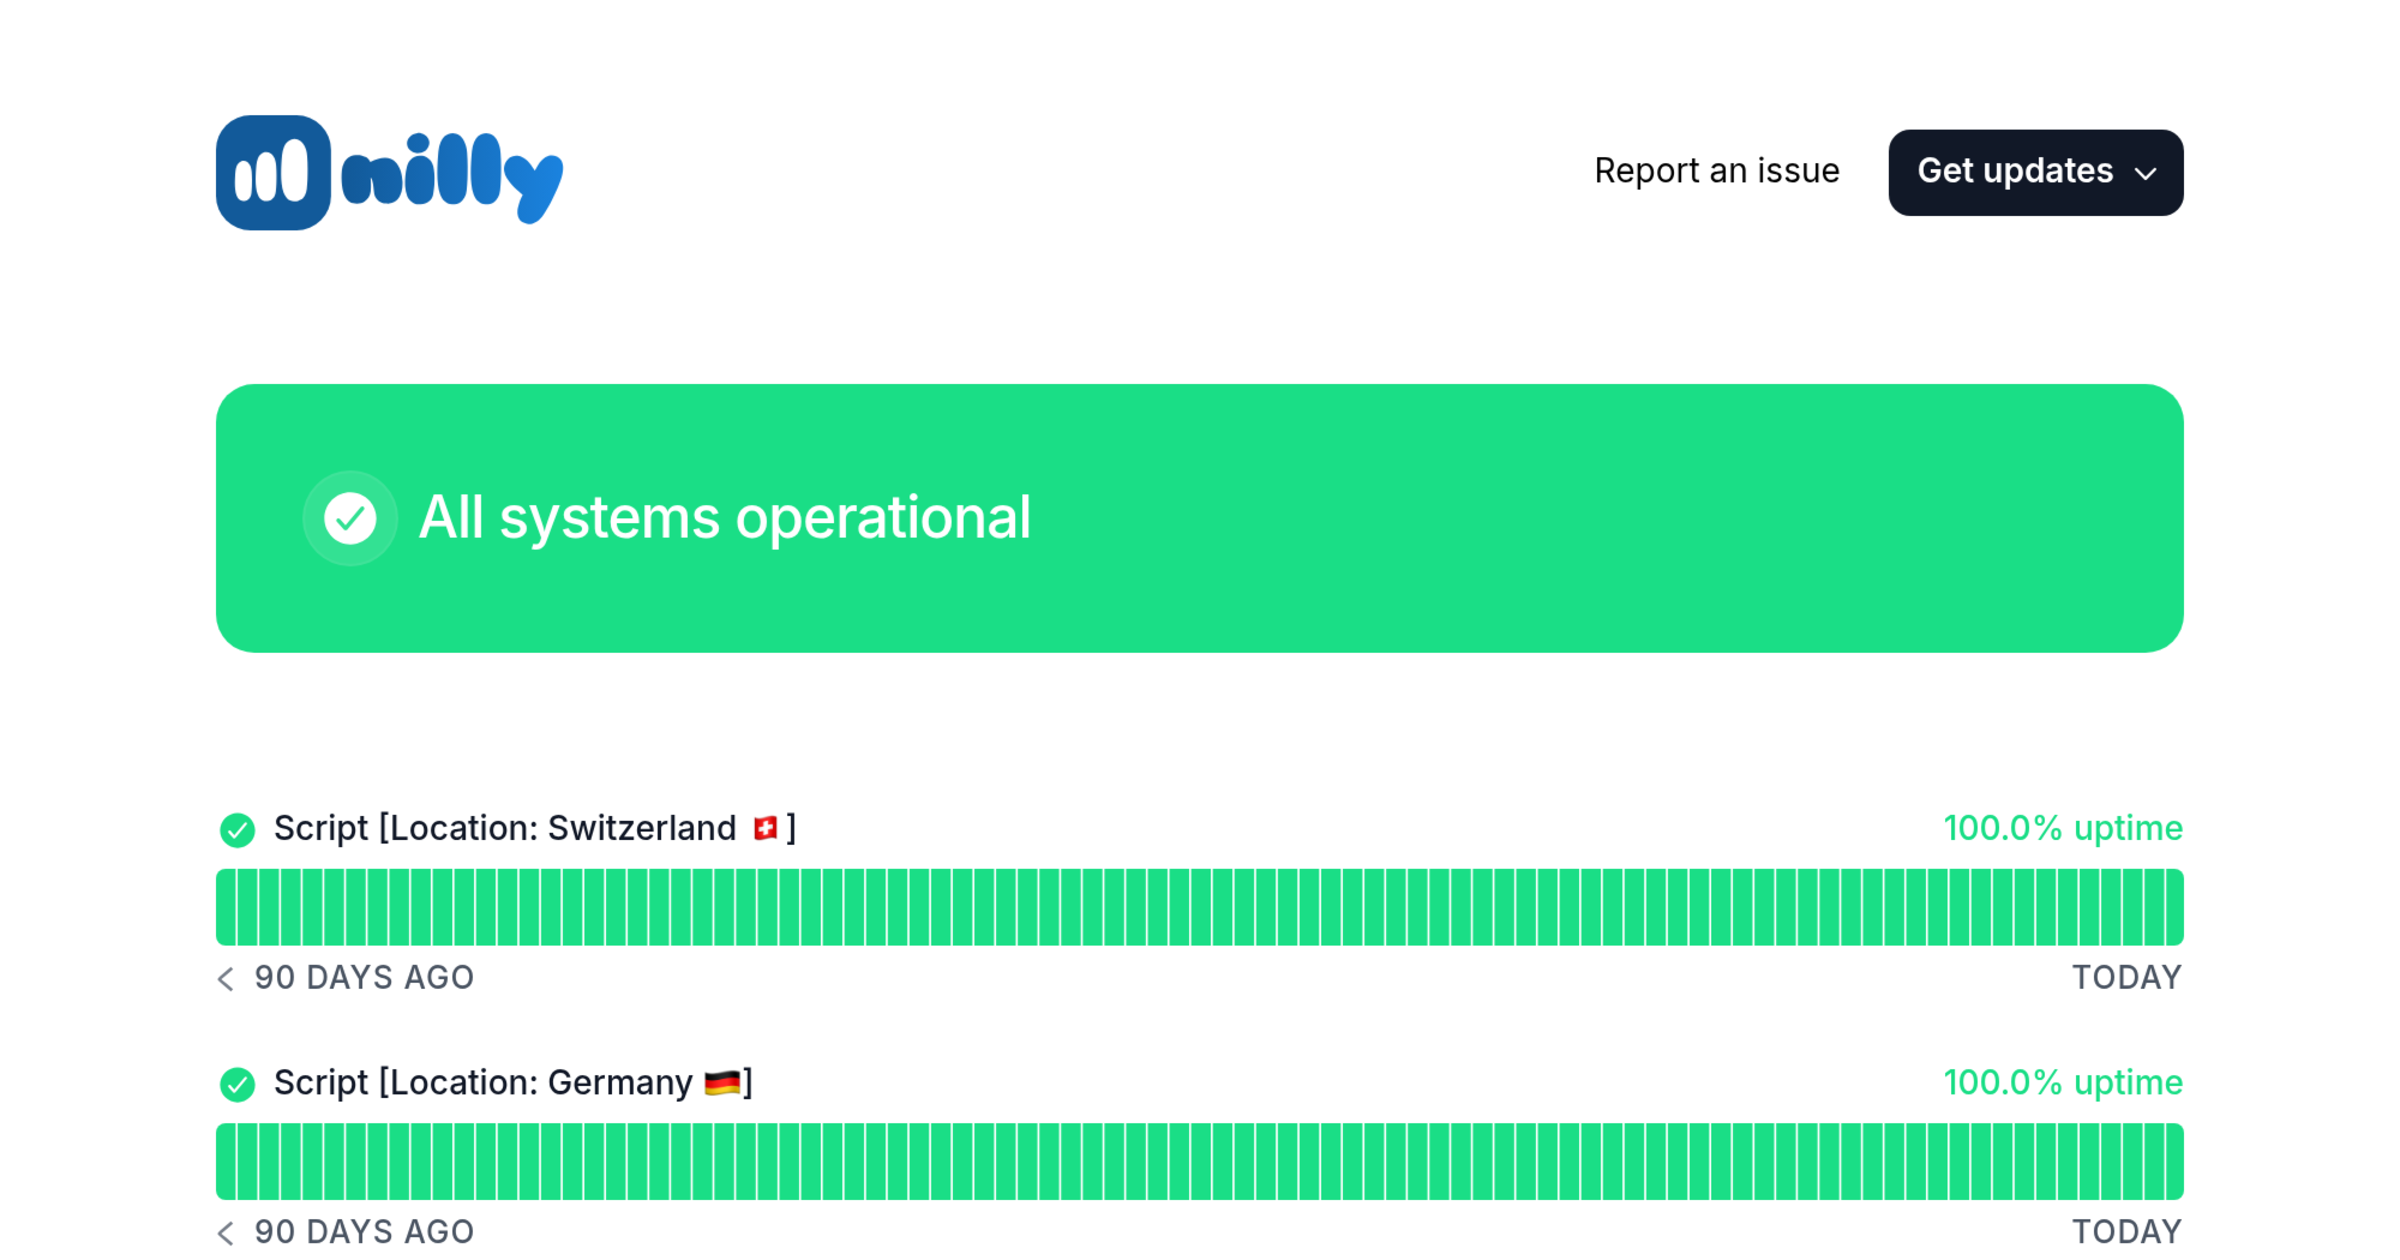Select Script Location Switzerland label

(535, 828)
